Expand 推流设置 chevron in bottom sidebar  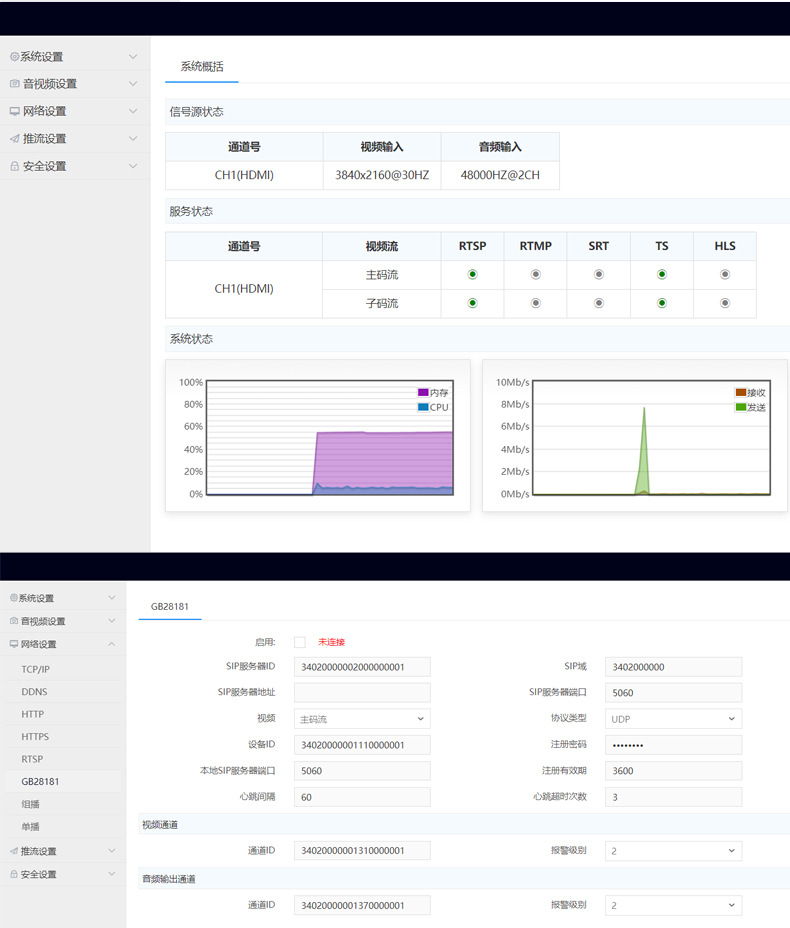click(x=112, y=851)
